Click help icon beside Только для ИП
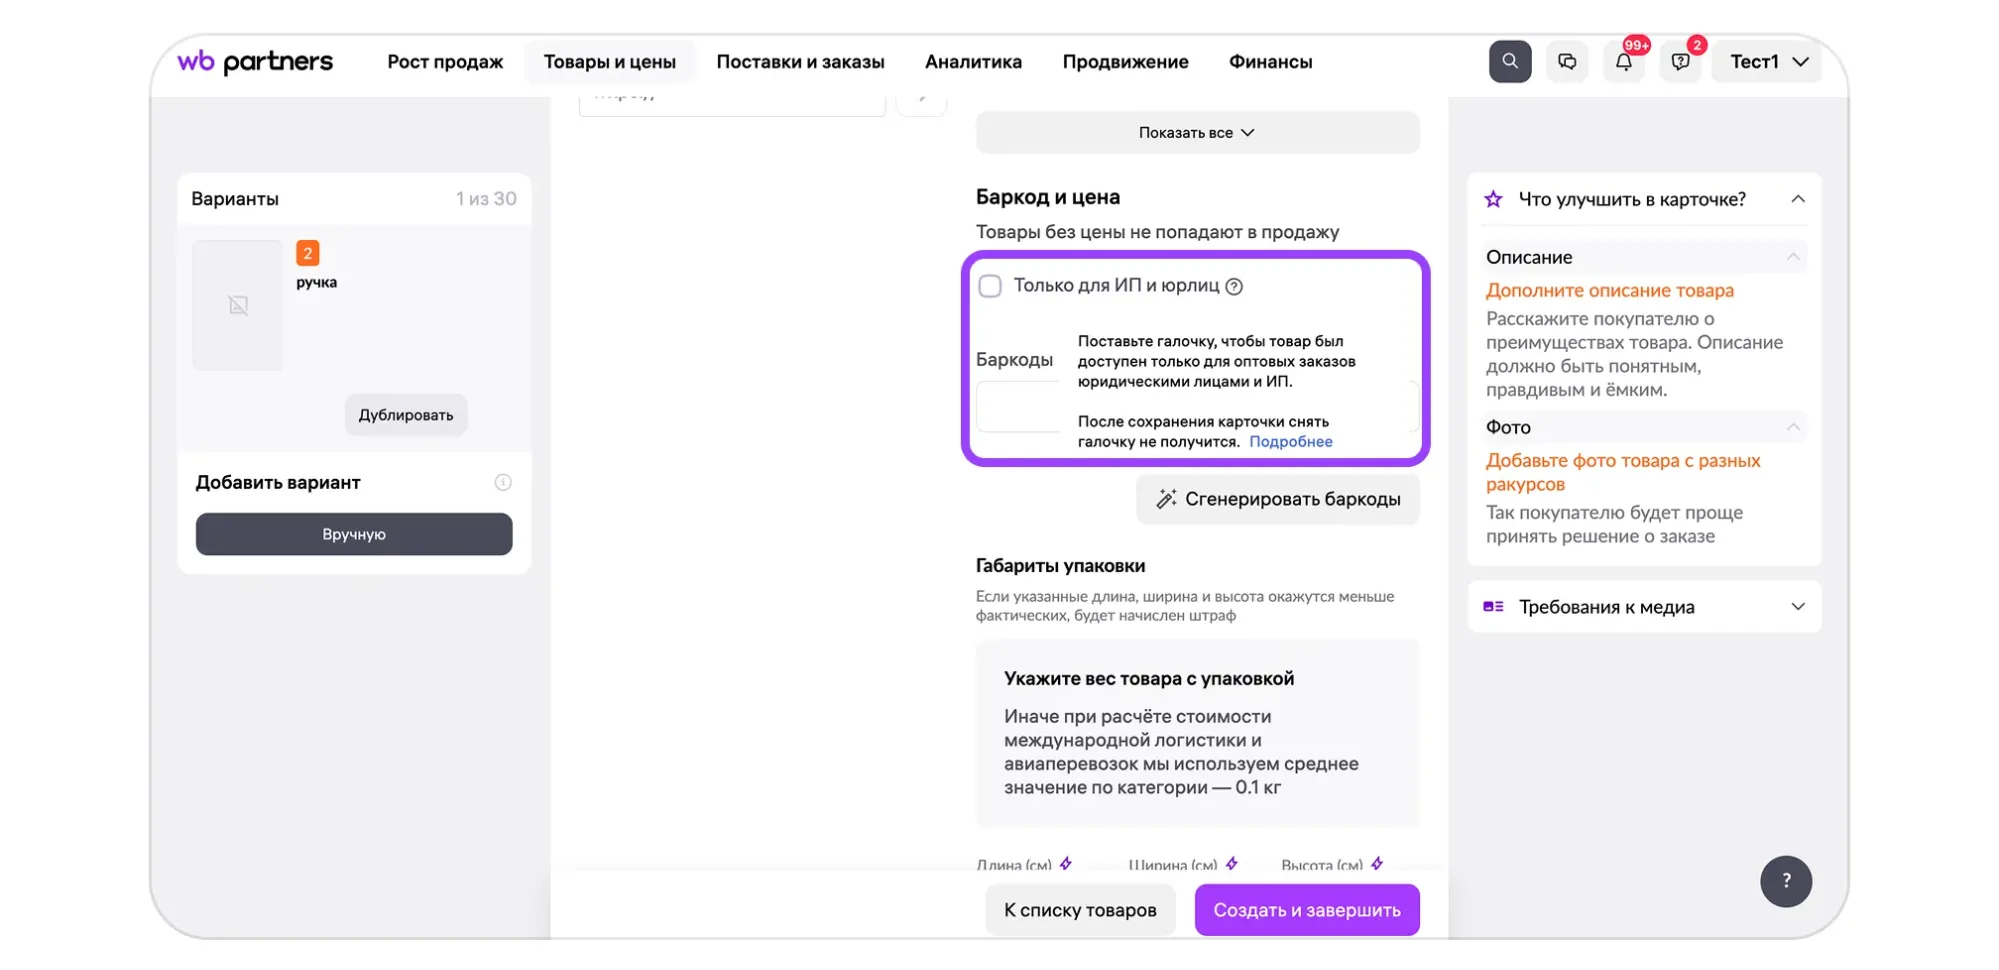Screen dimensions: 1999x970 tap(1235, 287)
